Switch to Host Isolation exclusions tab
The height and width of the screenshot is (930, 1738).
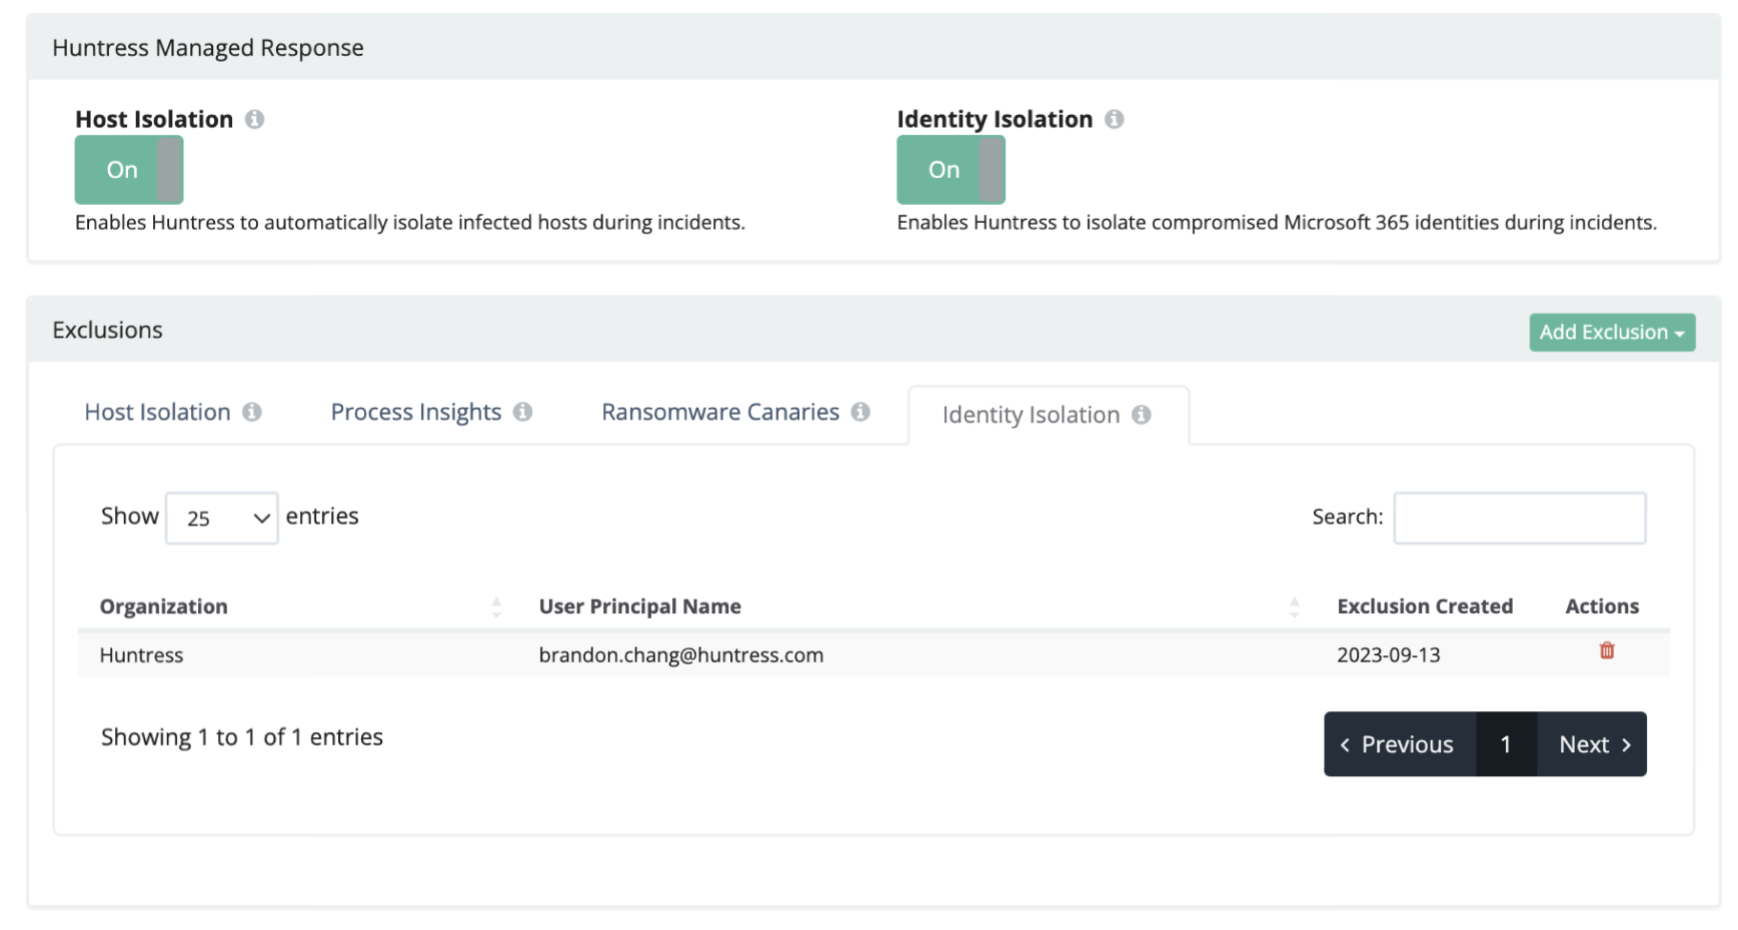[158, 412]
